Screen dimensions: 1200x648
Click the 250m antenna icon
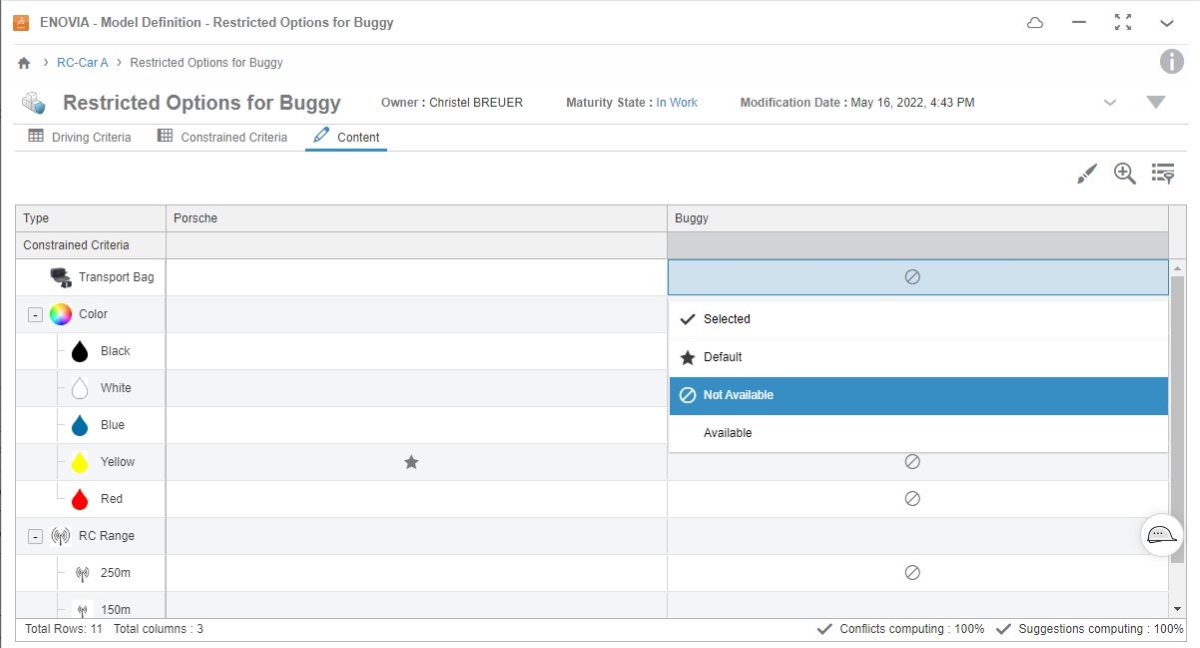[x=82, y=573]
